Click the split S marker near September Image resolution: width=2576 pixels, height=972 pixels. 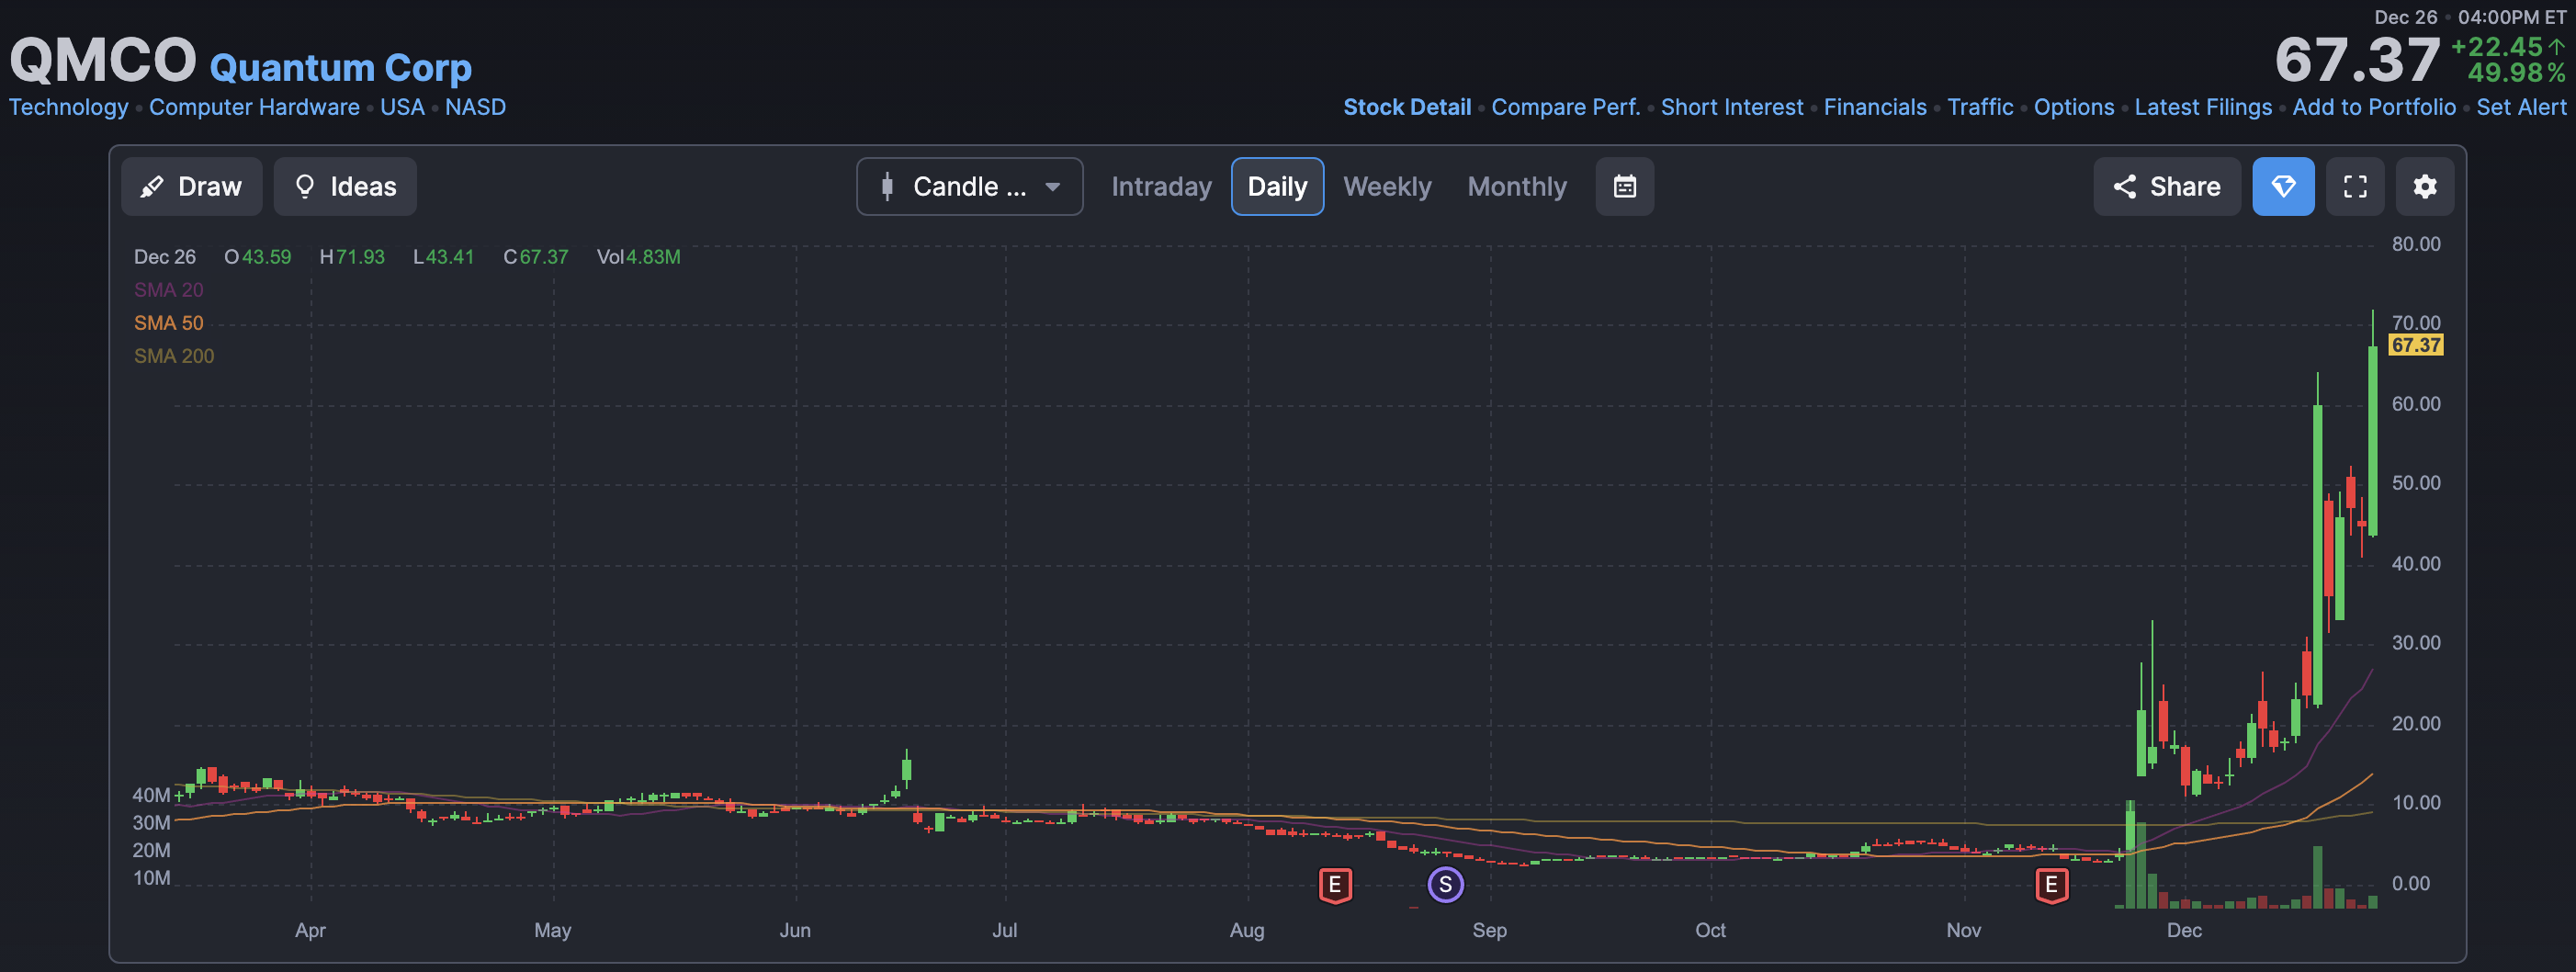[1445, 884]
